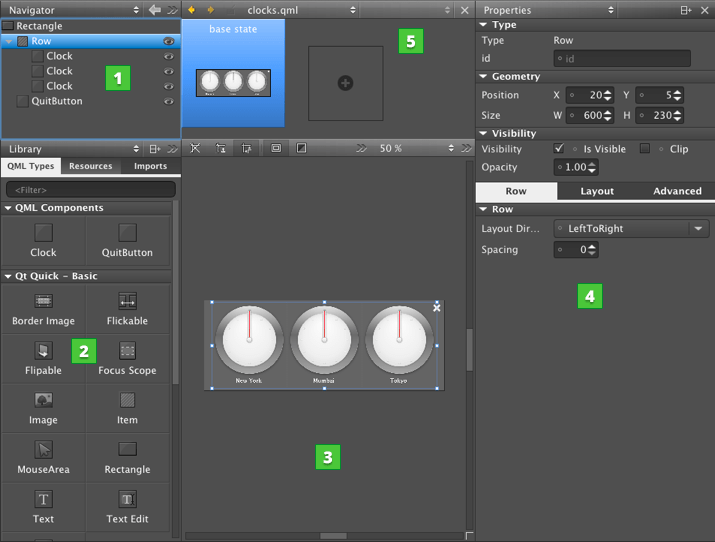Viewport: 715px width, 542px height.
Task: Collapse the Type section in Properties
Action: (483, 25)
